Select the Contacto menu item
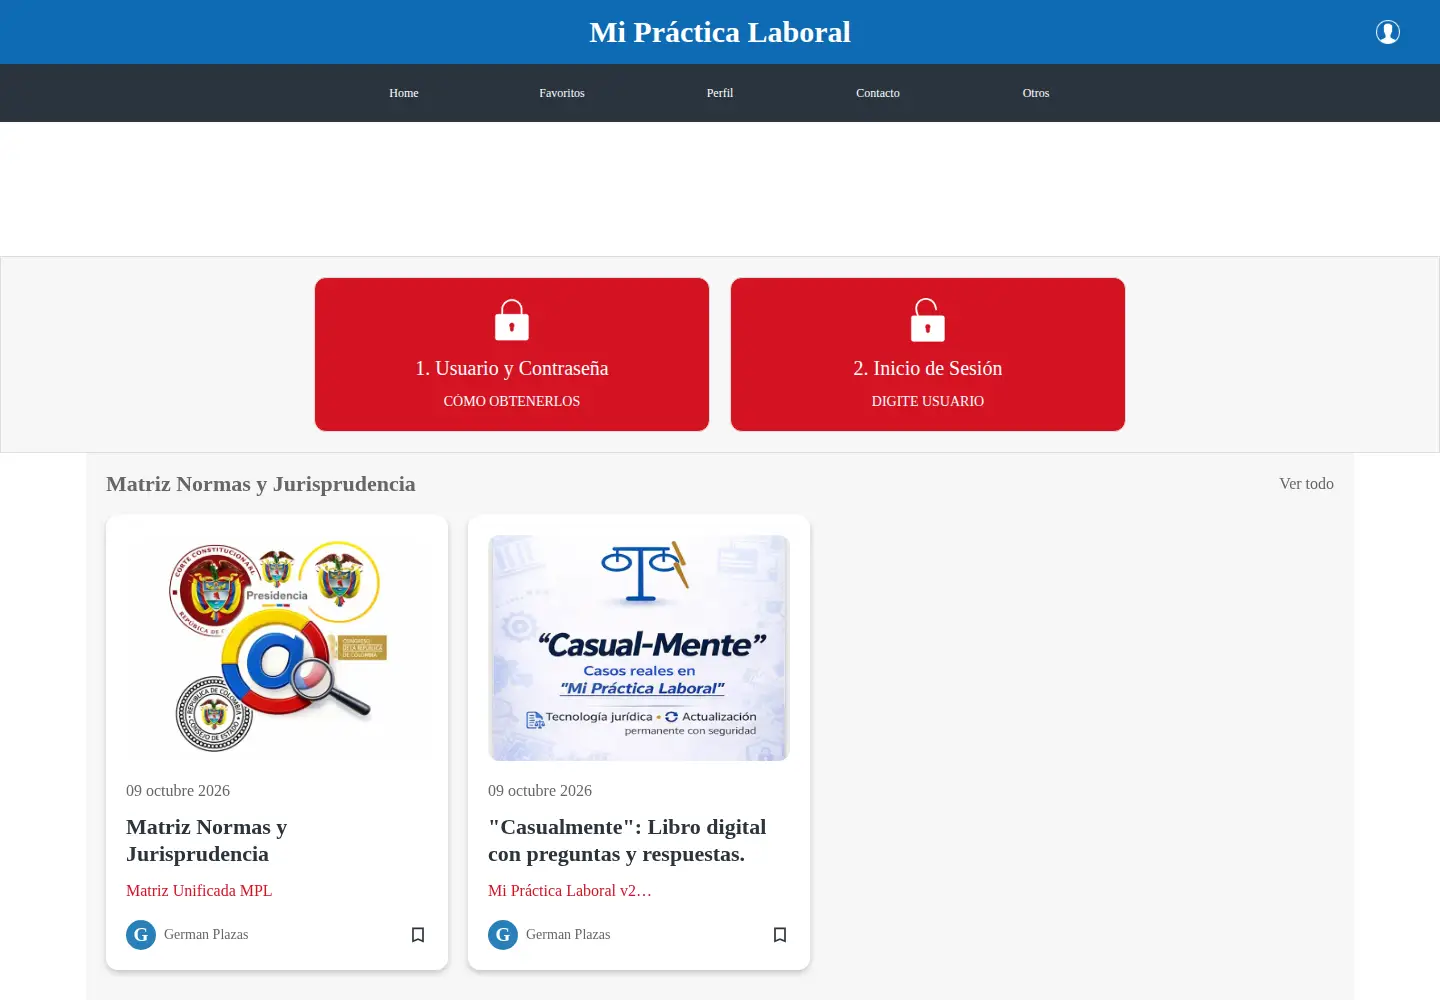1440x1000 pixels. (x=878, y=93)
